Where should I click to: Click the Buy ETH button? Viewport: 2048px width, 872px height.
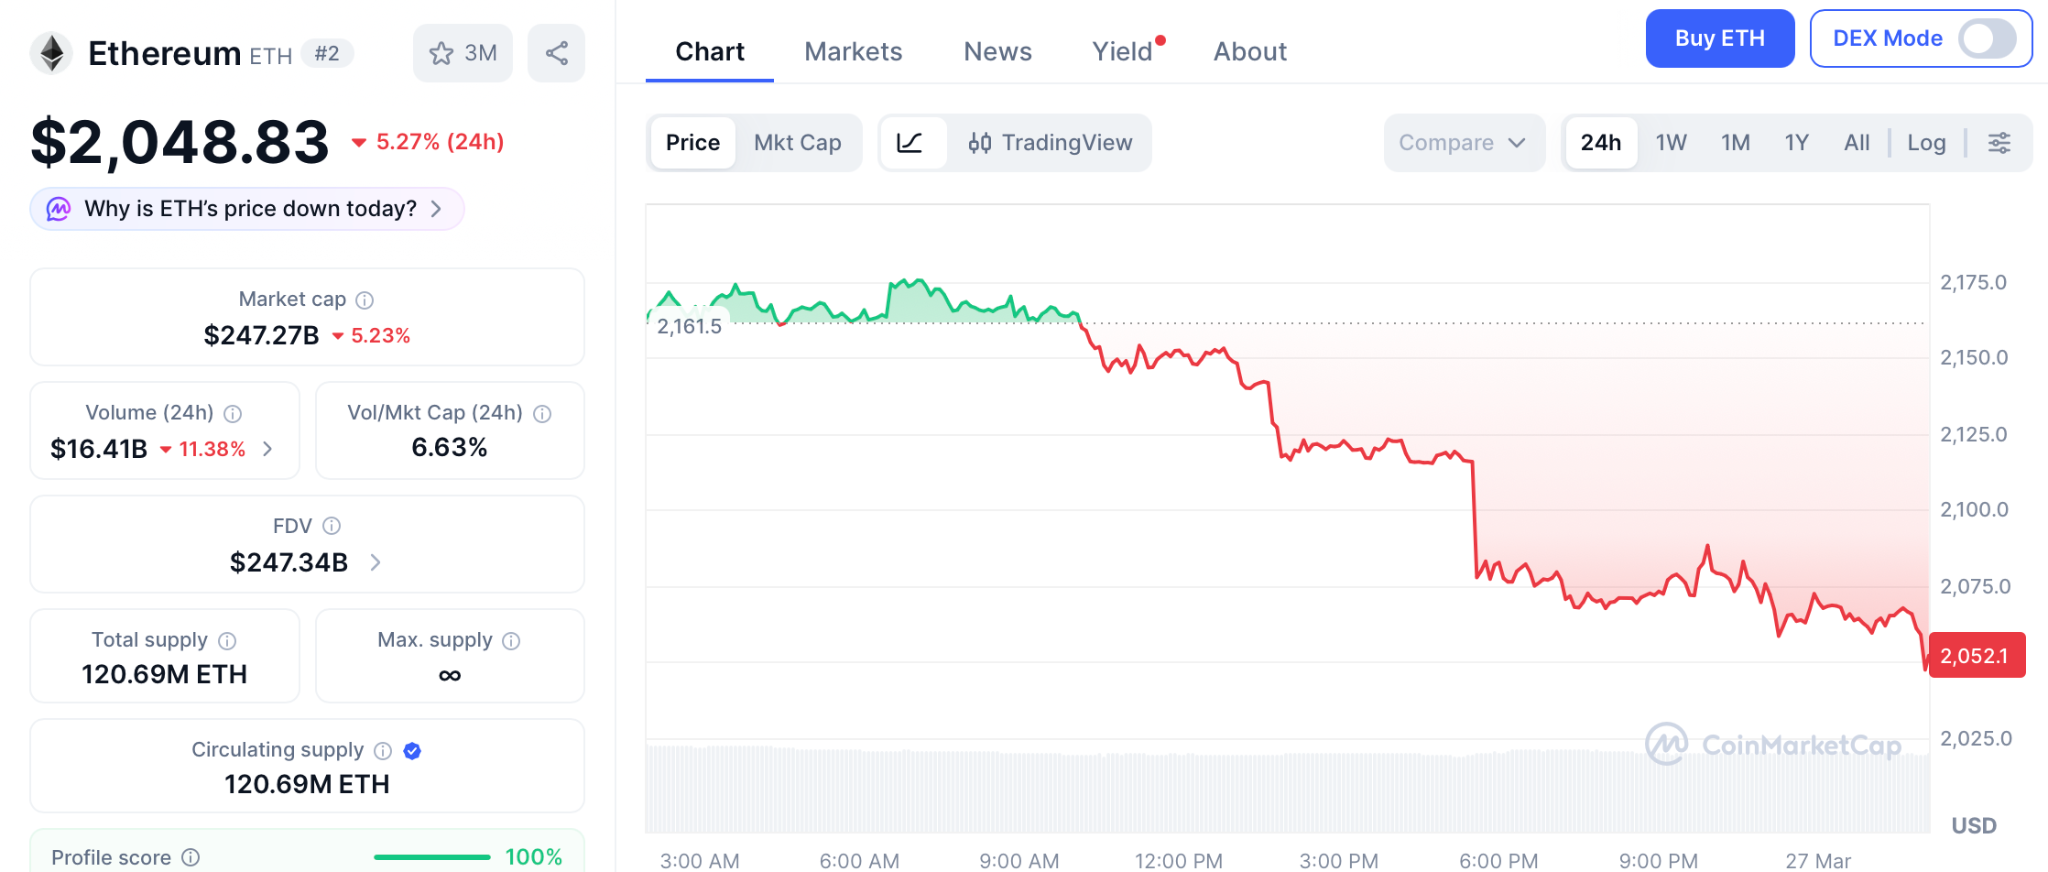click(x=1719, y=39)
